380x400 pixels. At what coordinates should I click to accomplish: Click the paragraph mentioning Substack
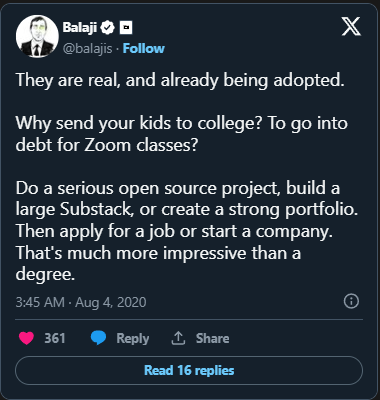point(187,231)
